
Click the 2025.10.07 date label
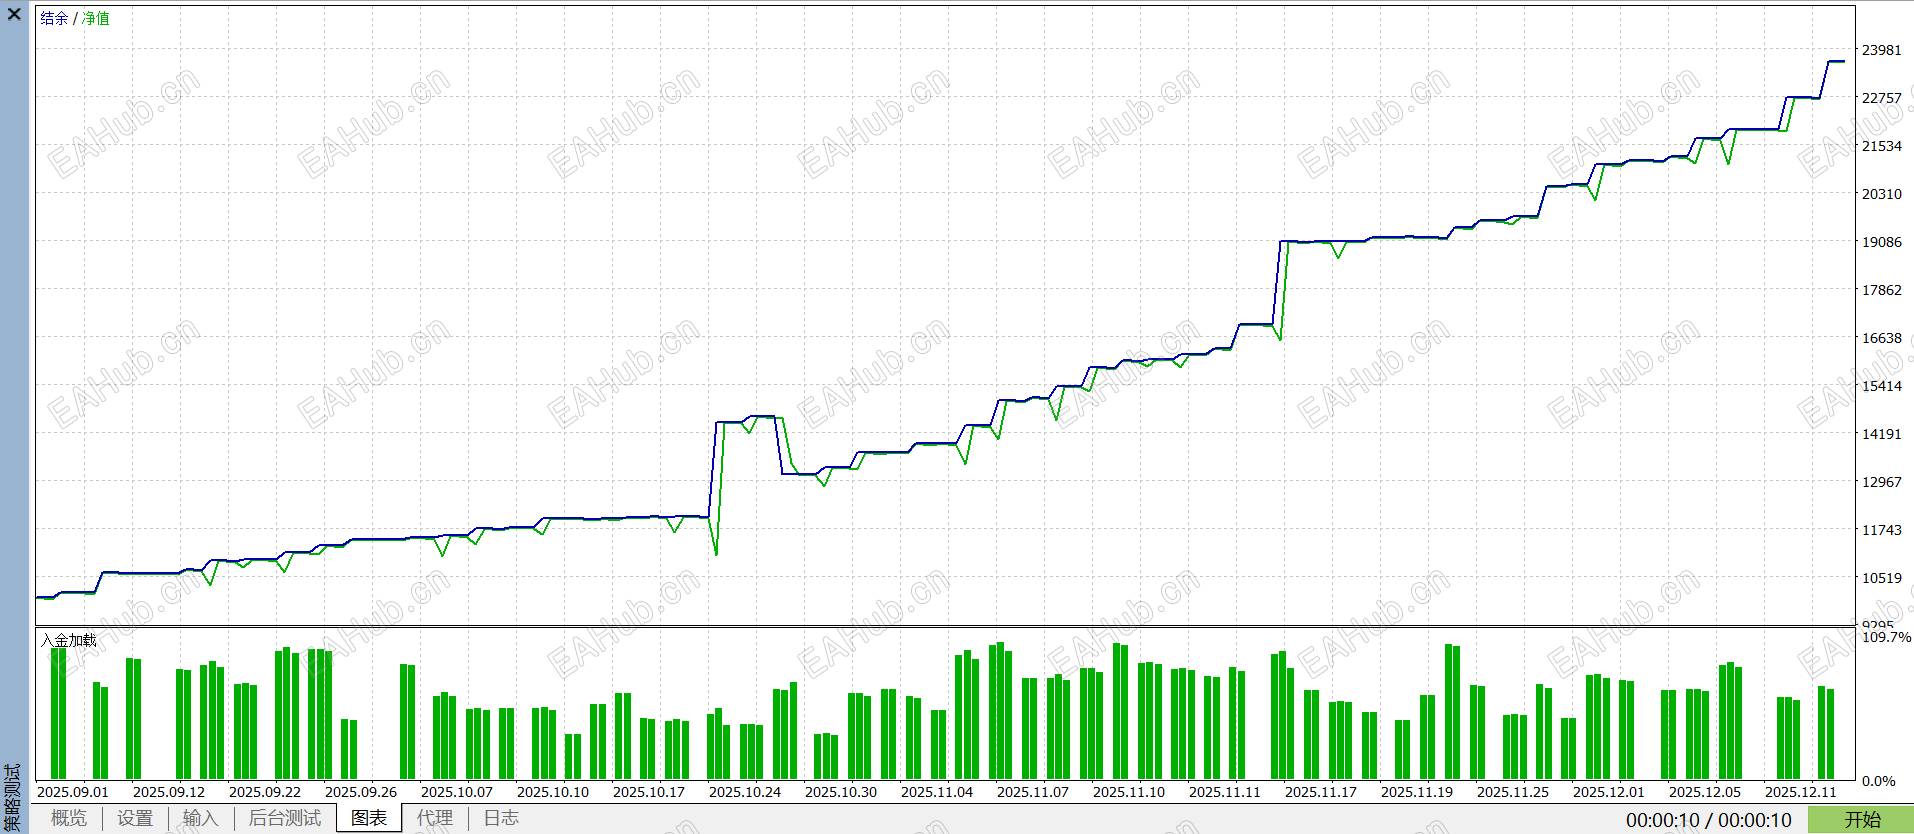(457, 792)
